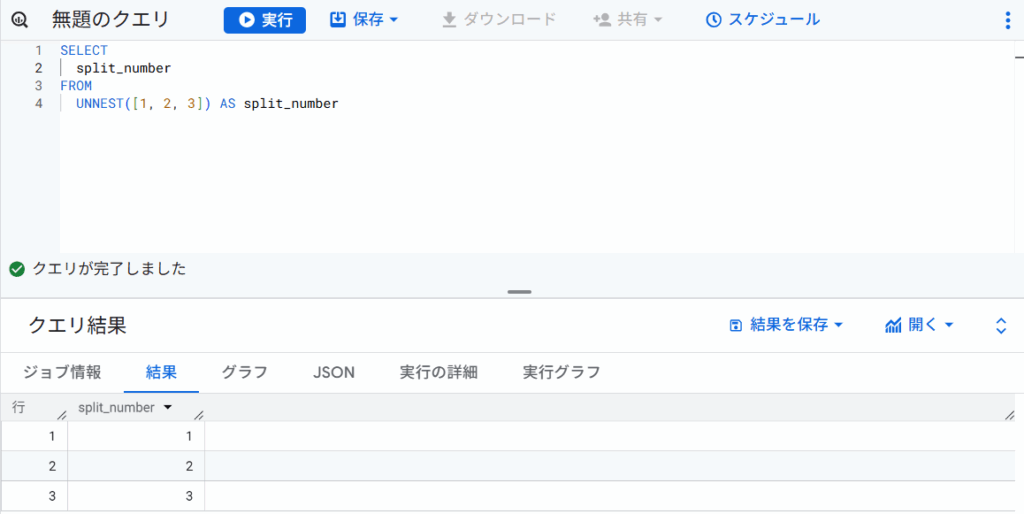Click the clock icon in スケジュール
This screenshot has height=514, width=1024.
(713, 20)
